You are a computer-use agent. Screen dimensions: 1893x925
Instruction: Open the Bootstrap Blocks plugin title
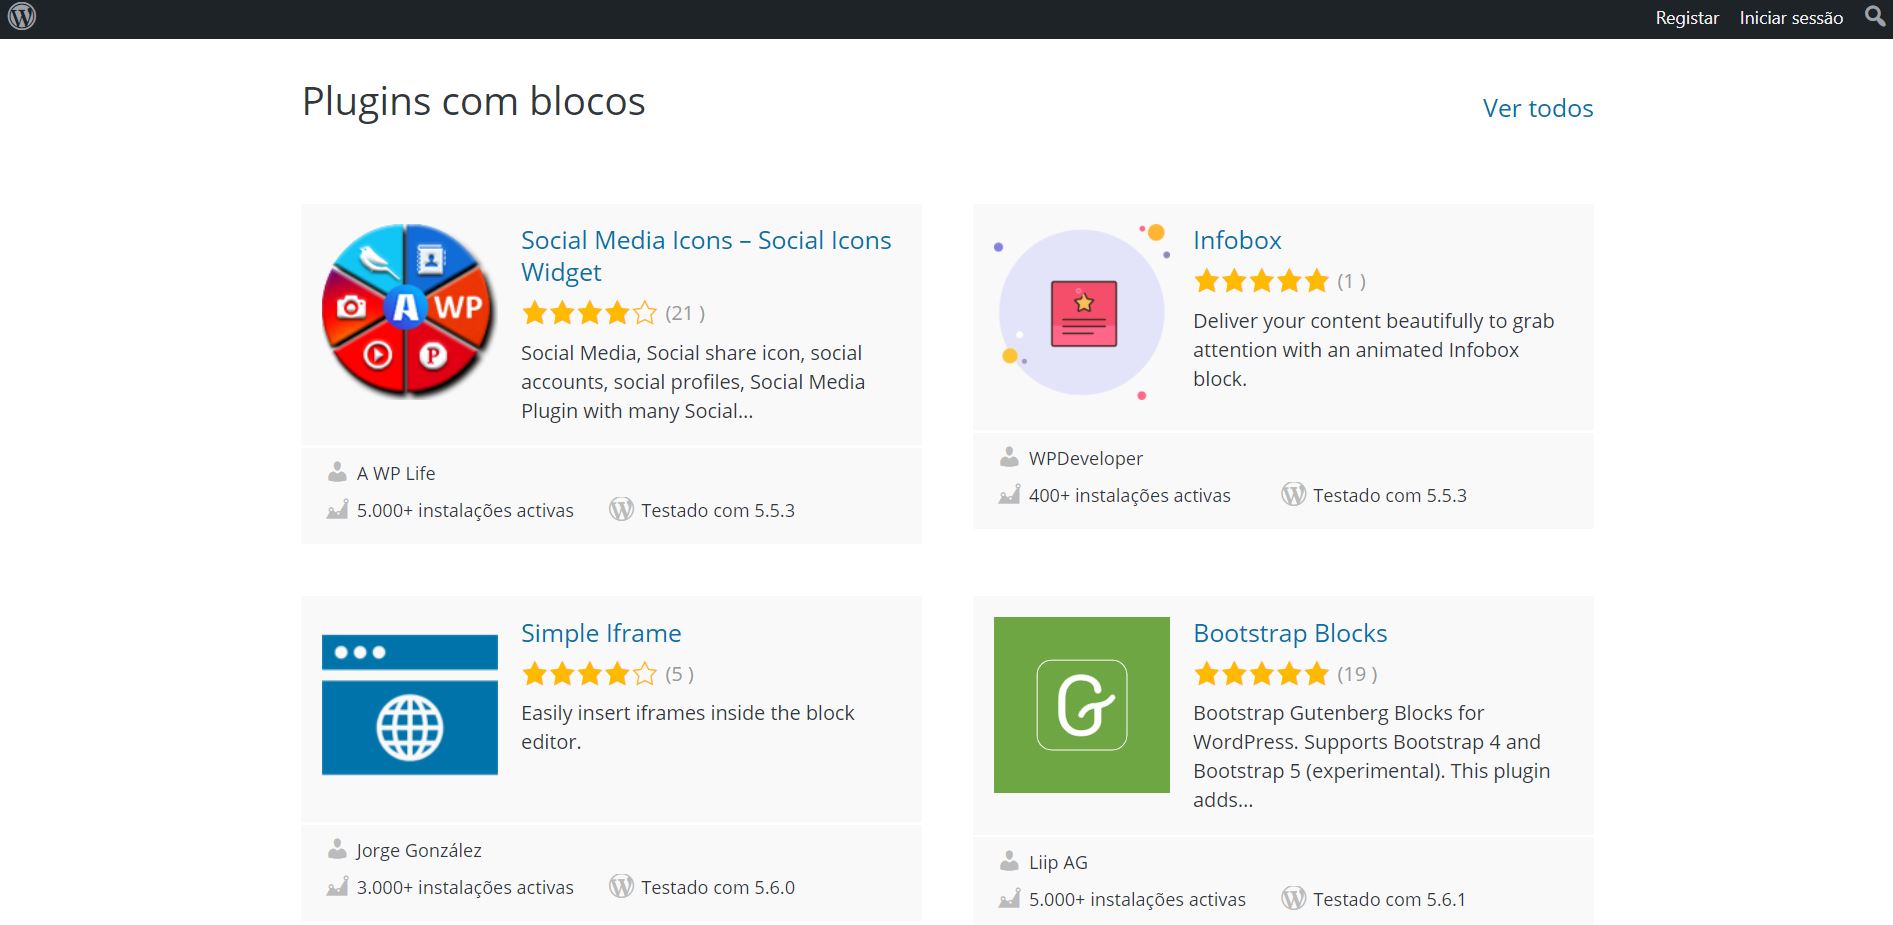[x=1290, y=633]
